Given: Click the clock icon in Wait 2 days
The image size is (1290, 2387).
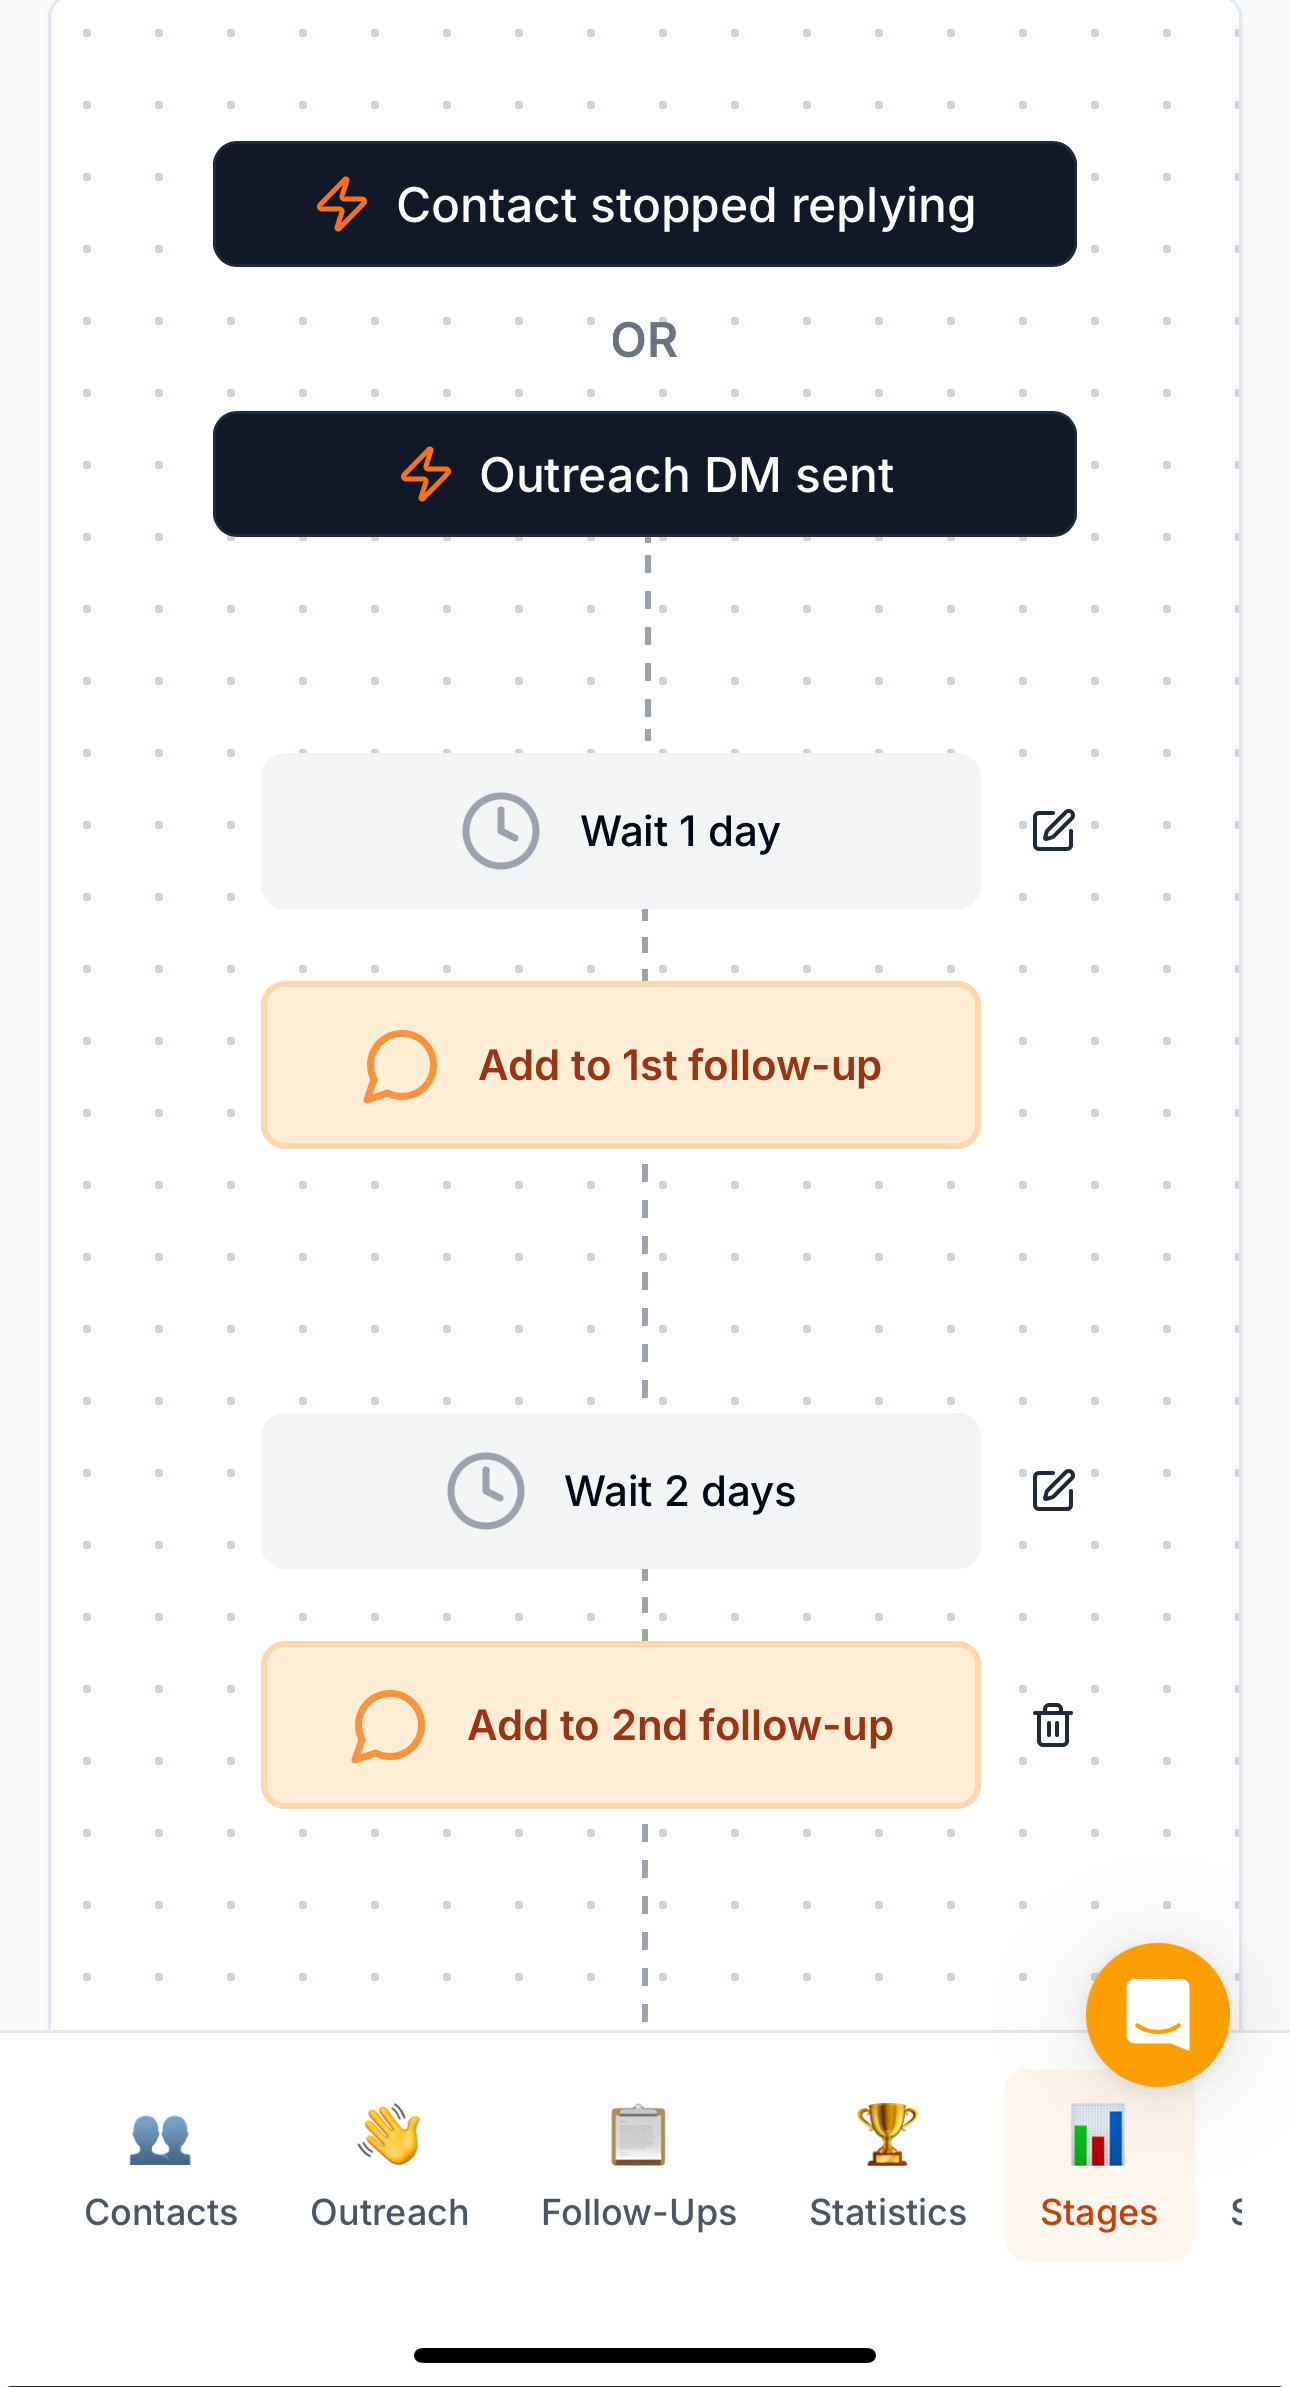Looking at the screenshot, I should [x=486, y=1491].
